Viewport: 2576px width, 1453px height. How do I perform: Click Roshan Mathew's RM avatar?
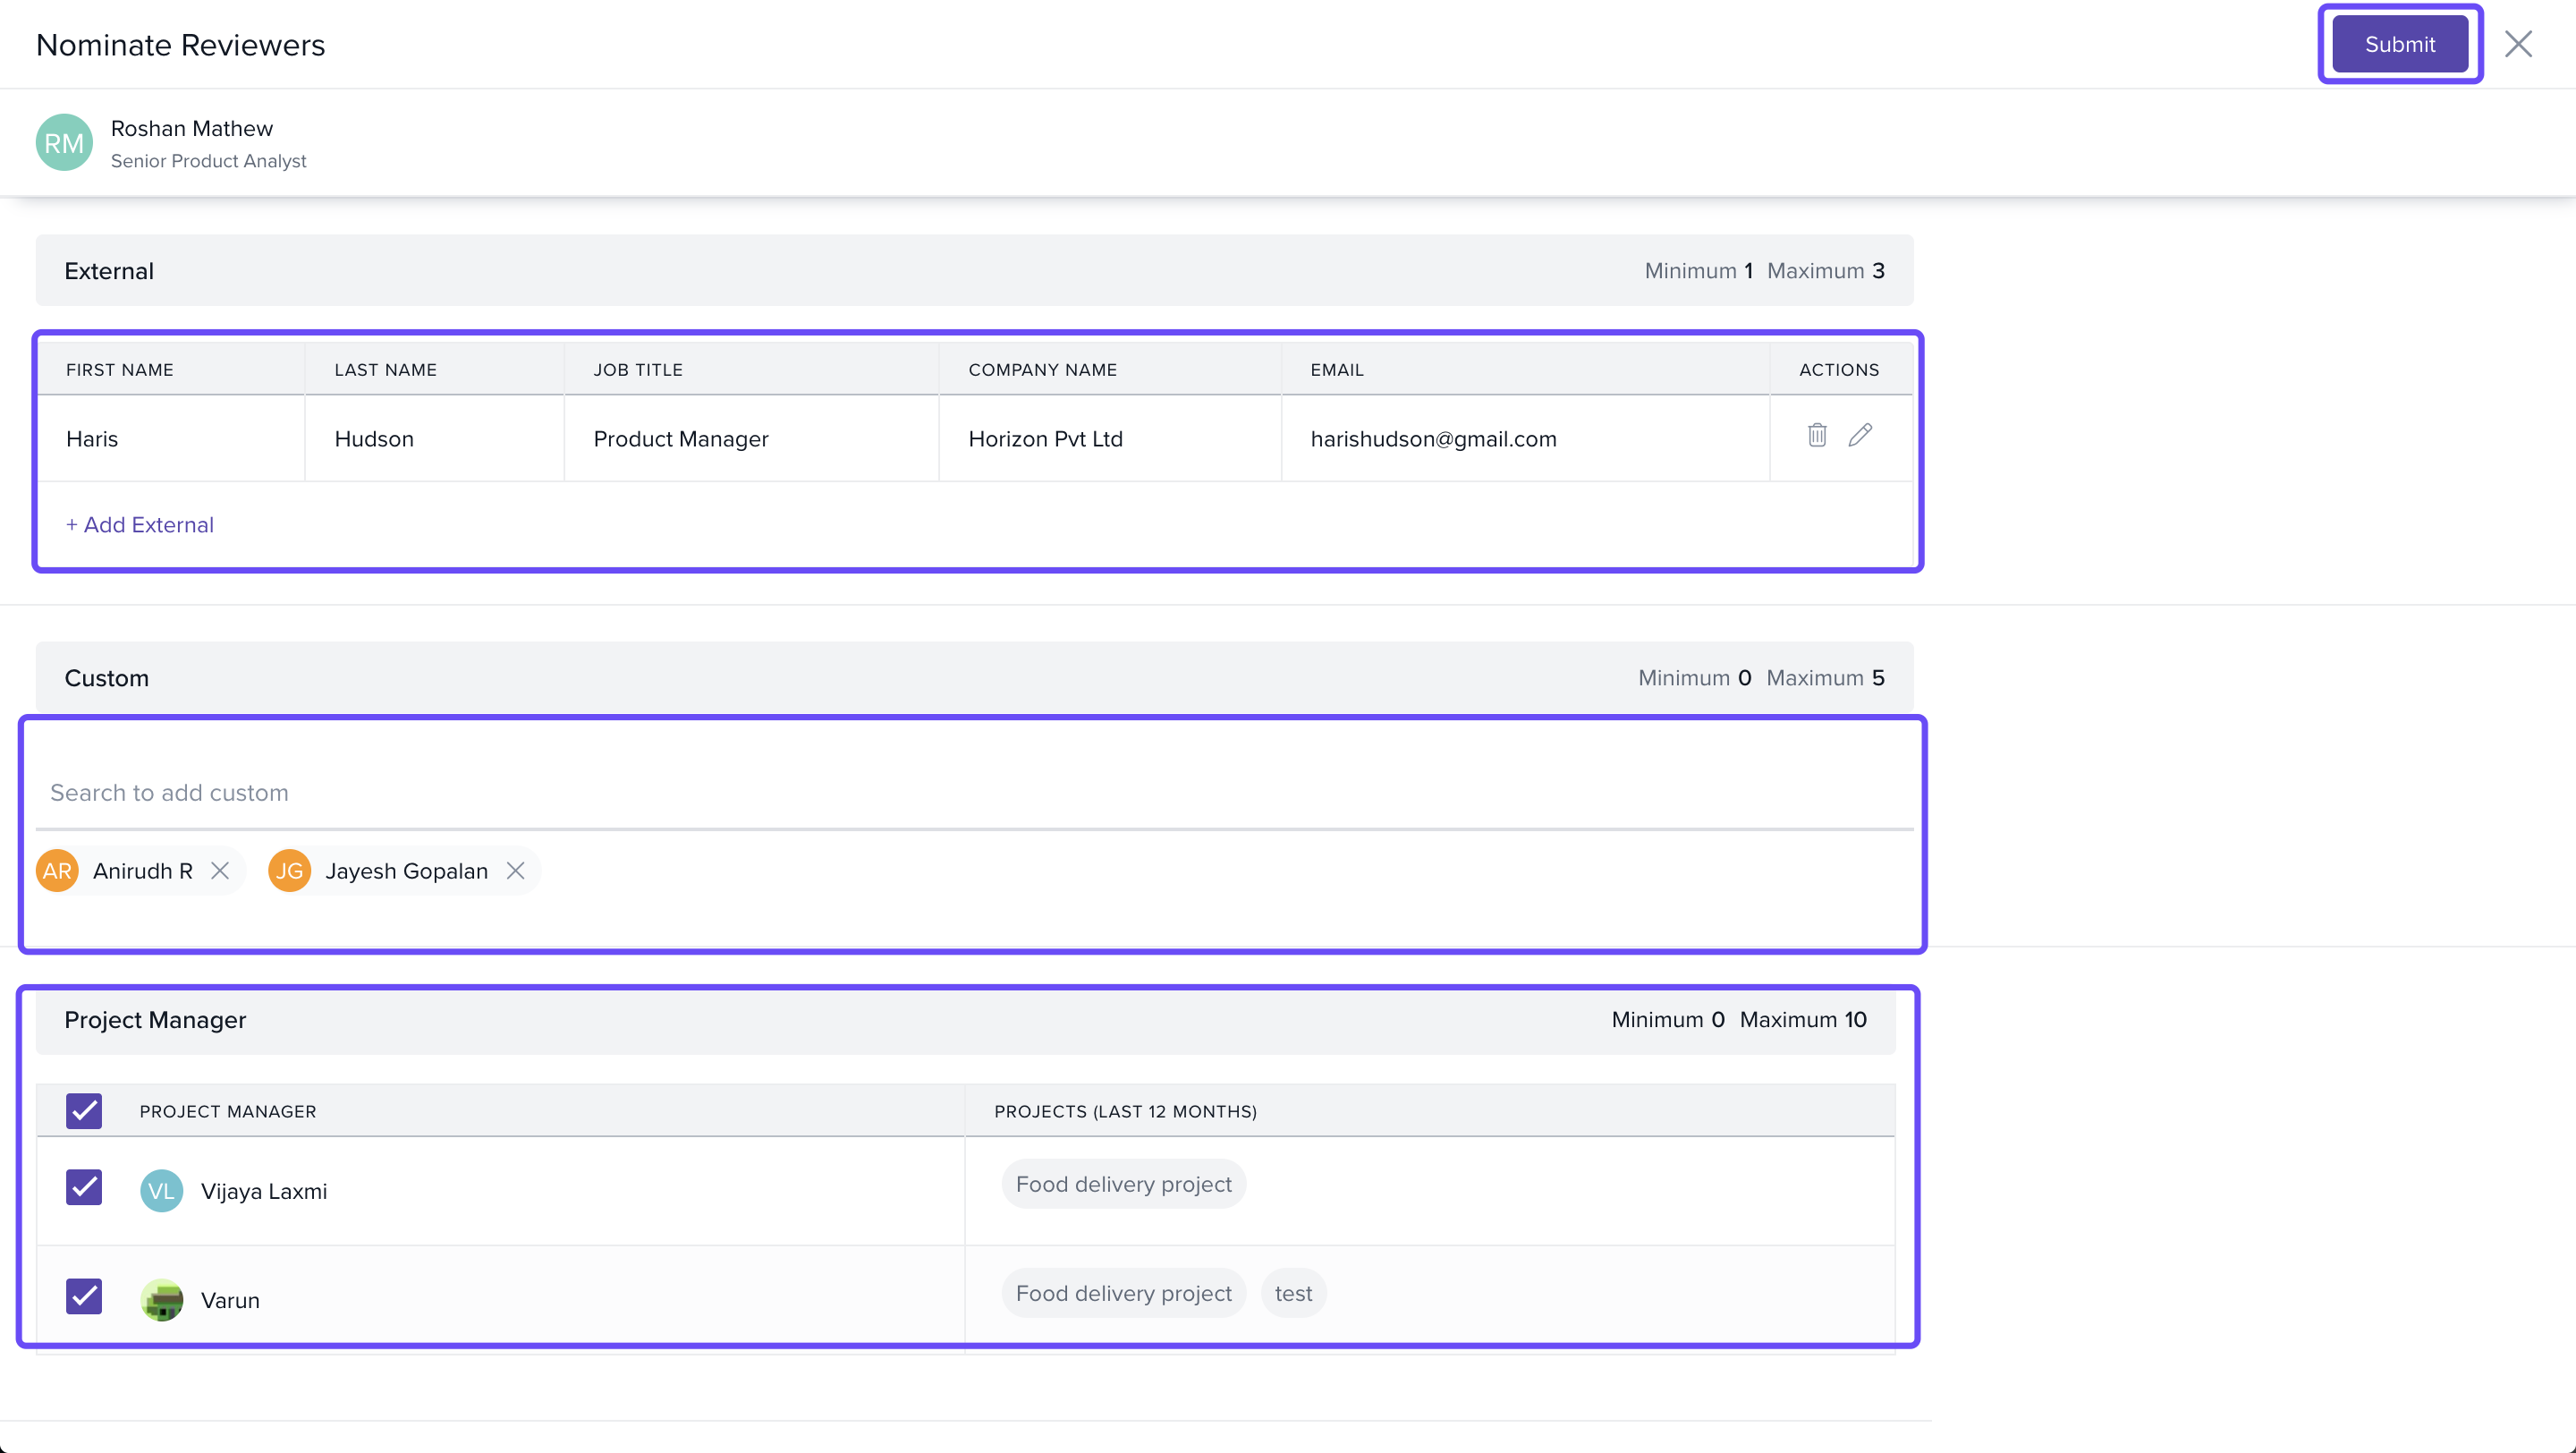click(64, 143)
